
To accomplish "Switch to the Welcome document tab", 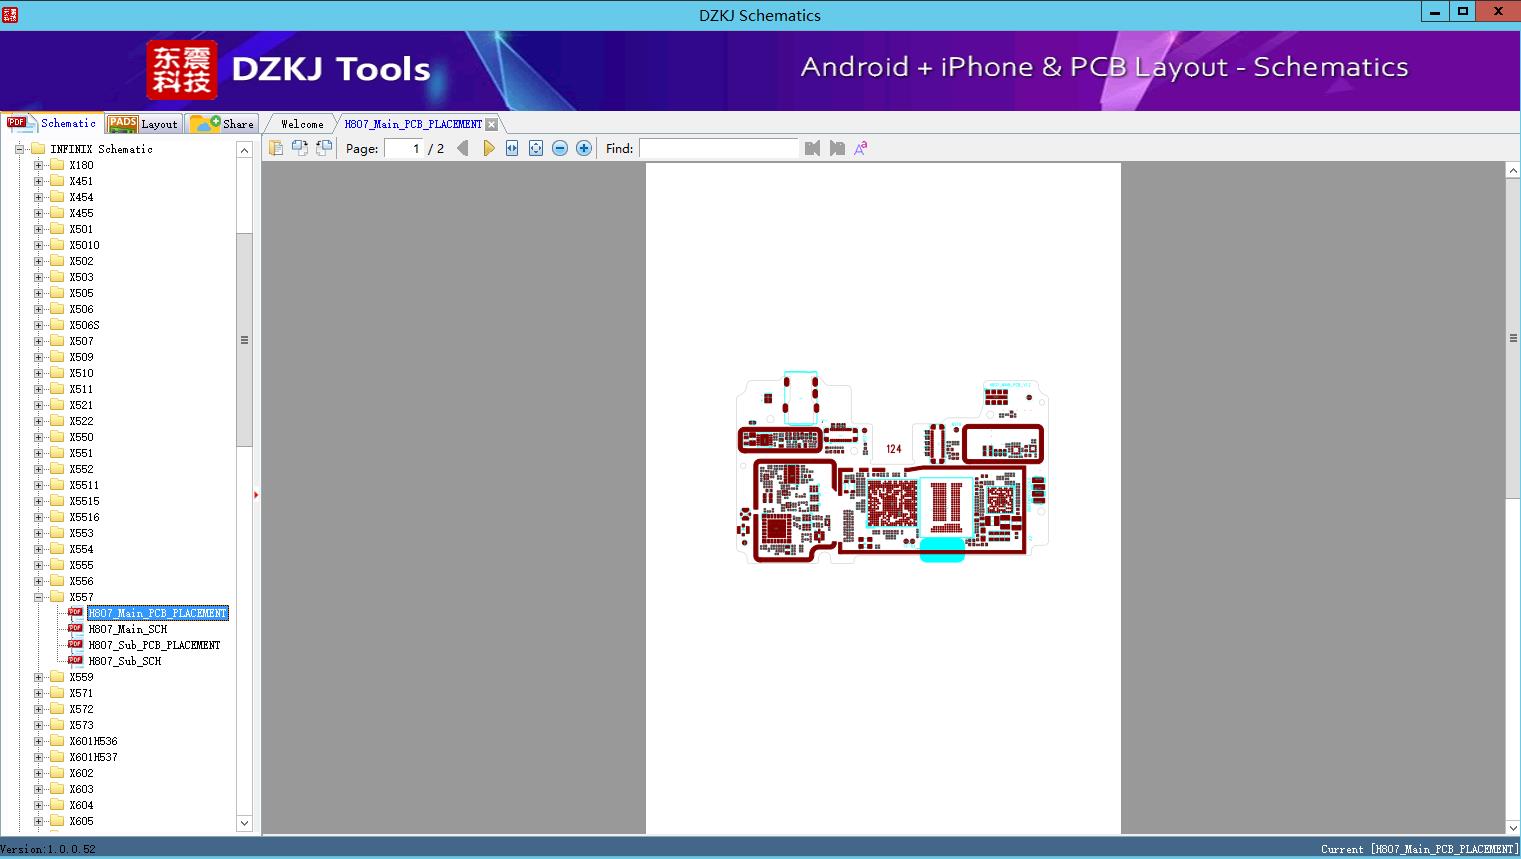I will tap(301, 124).
